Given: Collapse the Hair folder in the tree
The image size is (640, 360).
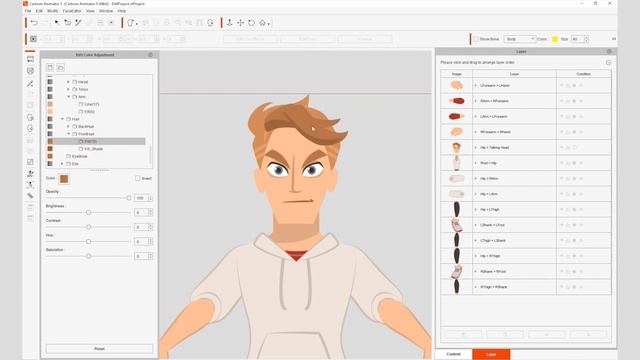Looking at the screenshot, I should click(x=62, y=119).
